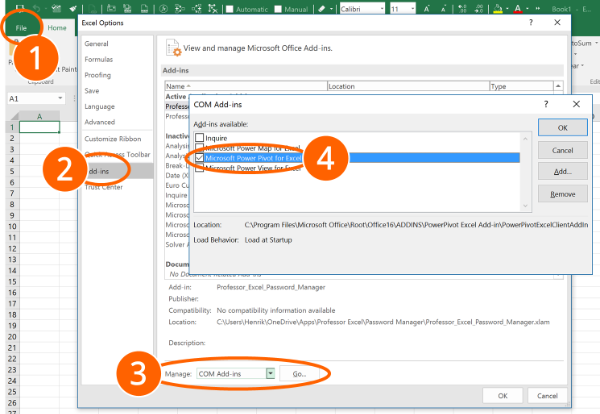Click scroll down arrow in COM Add-ins list
Viewport: 600px width, 414px height.
[525, 206]
